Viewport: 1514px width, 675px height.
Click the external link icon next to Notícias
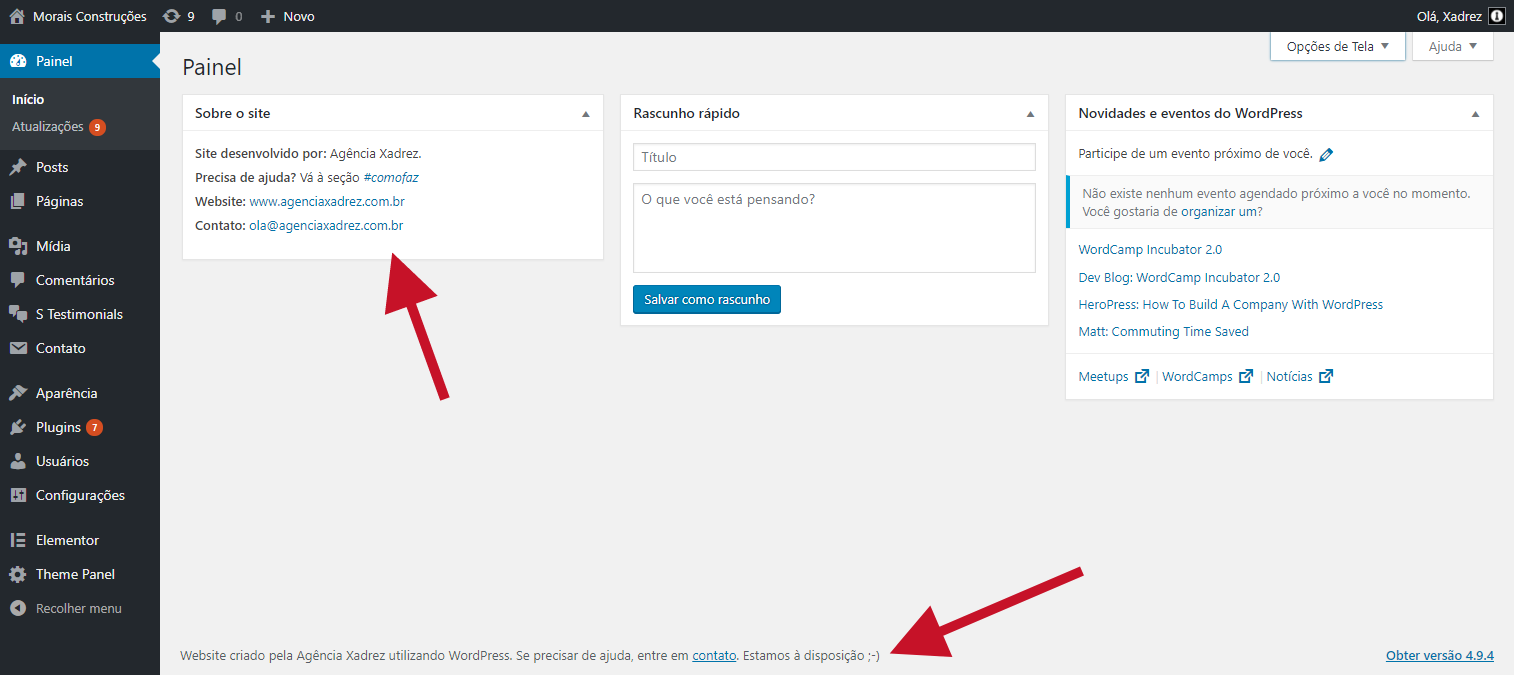(1326, 377)
